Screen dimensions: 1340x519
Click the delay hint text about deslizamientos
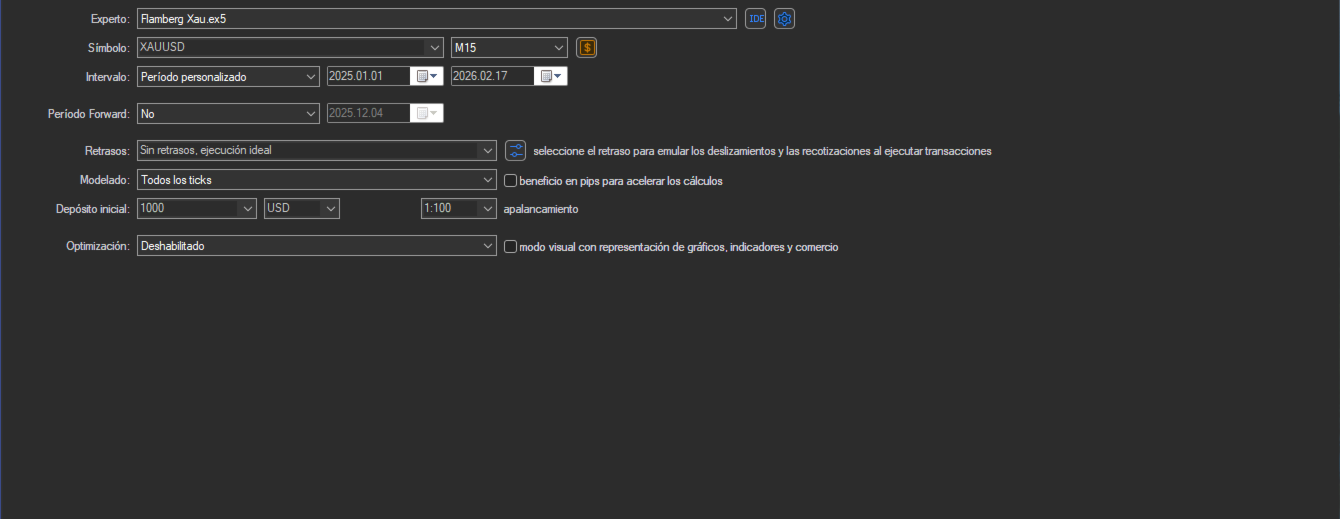coord(763,151)
